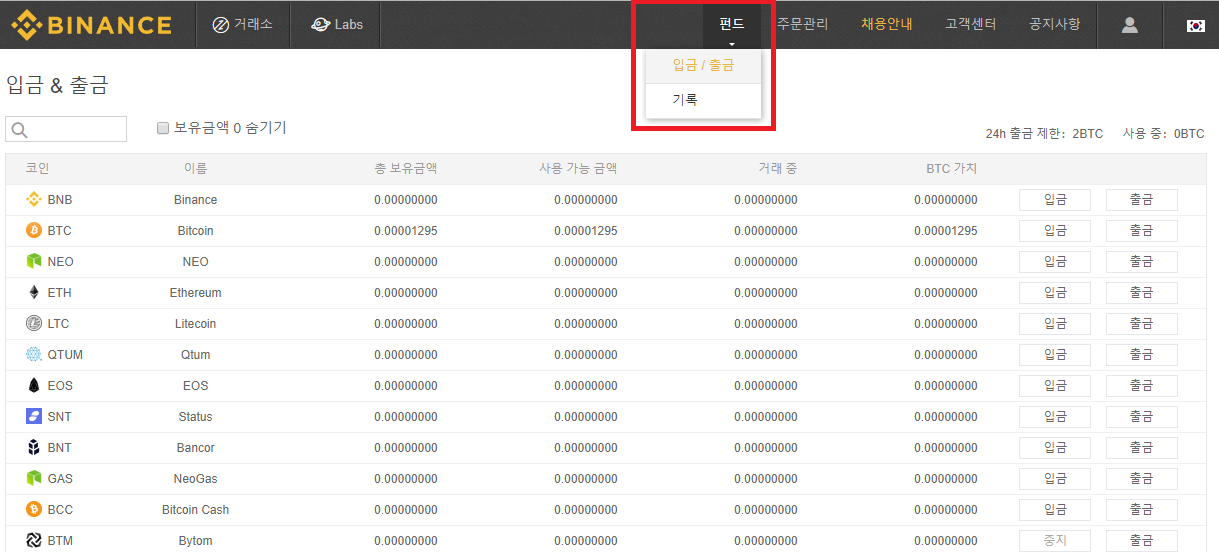Click the Ethereum name text
The width and height of the screenshot is (1219, 552).
(195, 293)
